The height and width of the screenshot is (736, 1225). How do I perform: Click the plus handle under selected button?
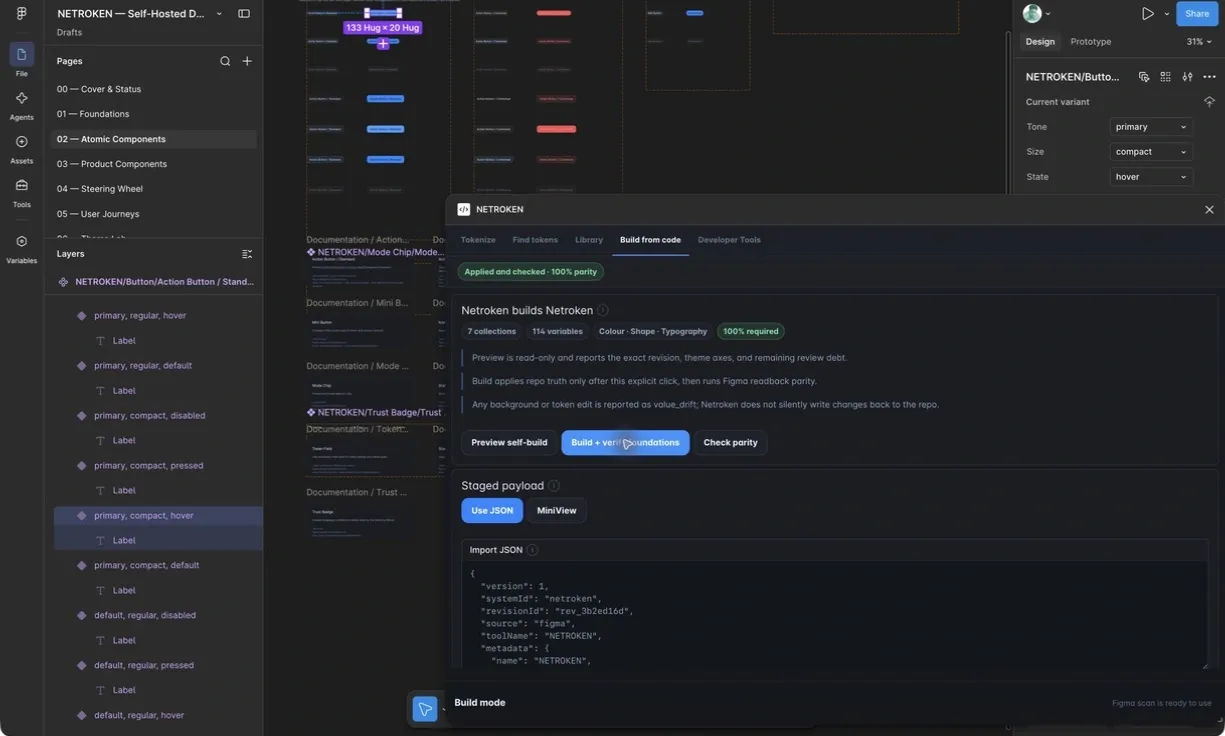[383, 44]
